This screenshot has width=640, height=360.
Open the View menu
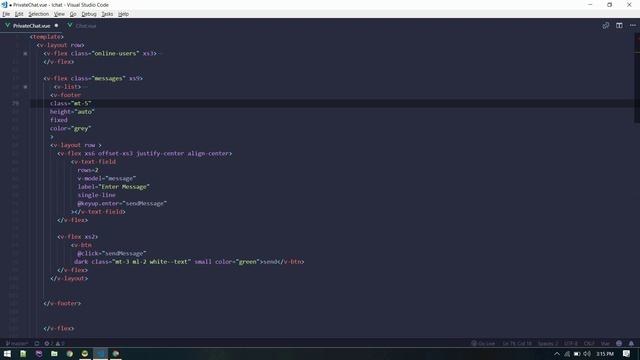click(x=59, y=14)
